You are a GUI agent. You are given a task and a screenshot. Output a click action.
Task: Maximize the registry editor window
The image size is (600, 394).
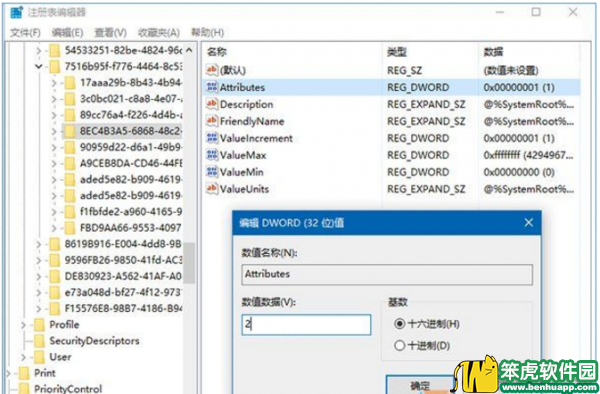click(x=536, y=12)
